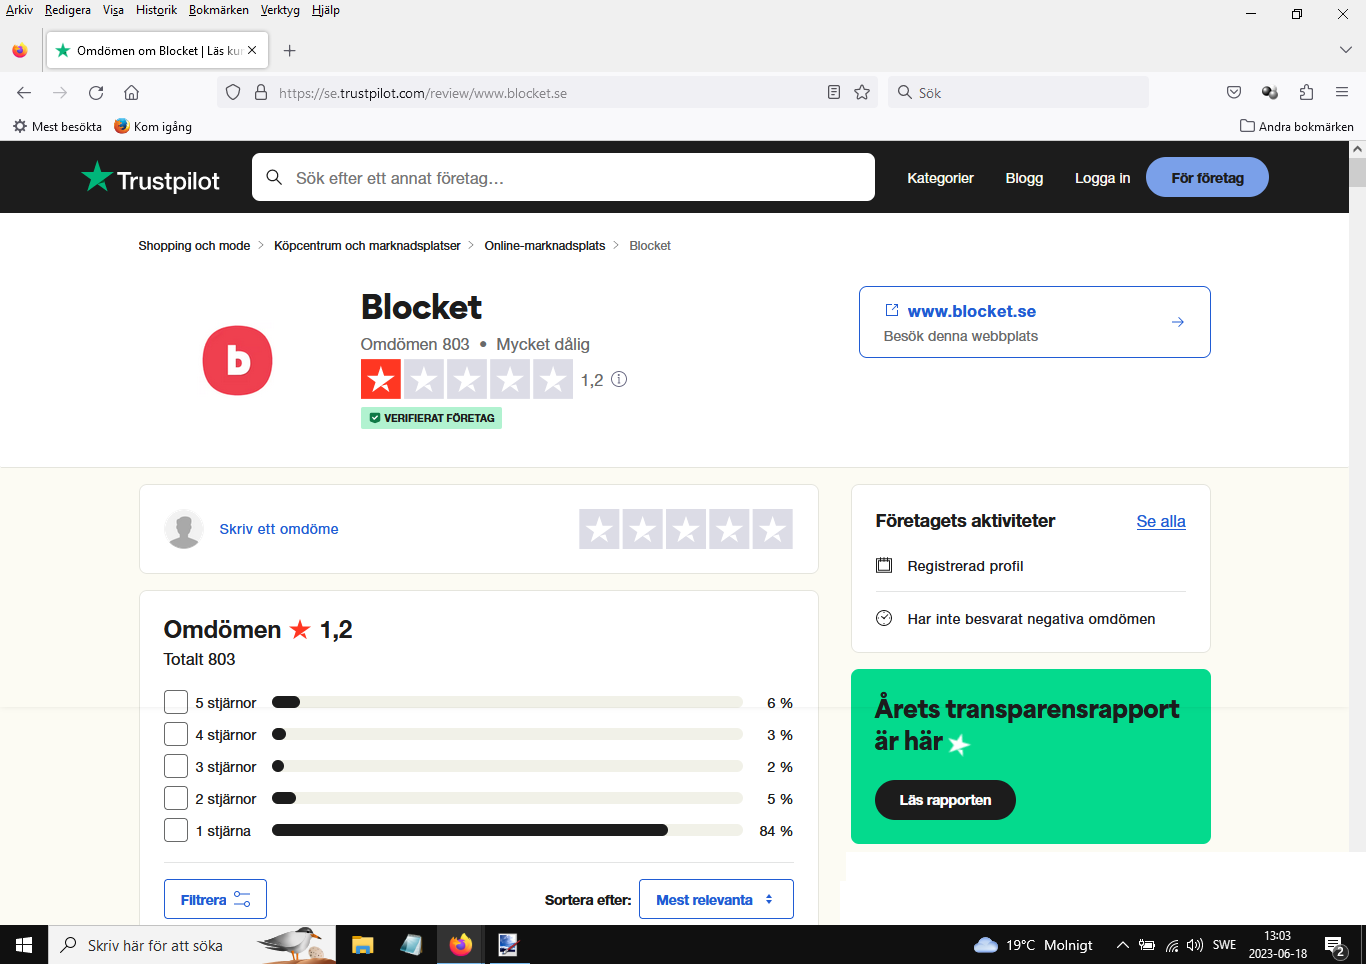Check the 2 stjärnor filter box
Viewport: 1366px width, 964px height.
pyautogui.click(x=176, y=798)
